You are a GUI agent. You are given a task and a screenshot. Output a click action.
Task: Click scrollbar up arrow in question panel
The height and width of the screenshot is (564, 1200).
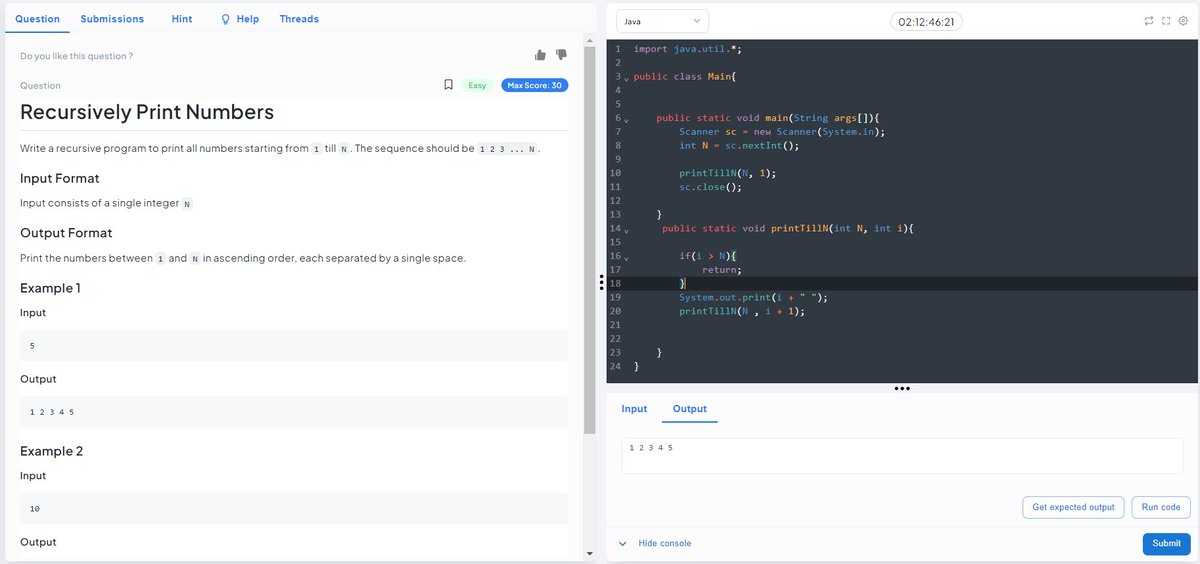[590, 40]
